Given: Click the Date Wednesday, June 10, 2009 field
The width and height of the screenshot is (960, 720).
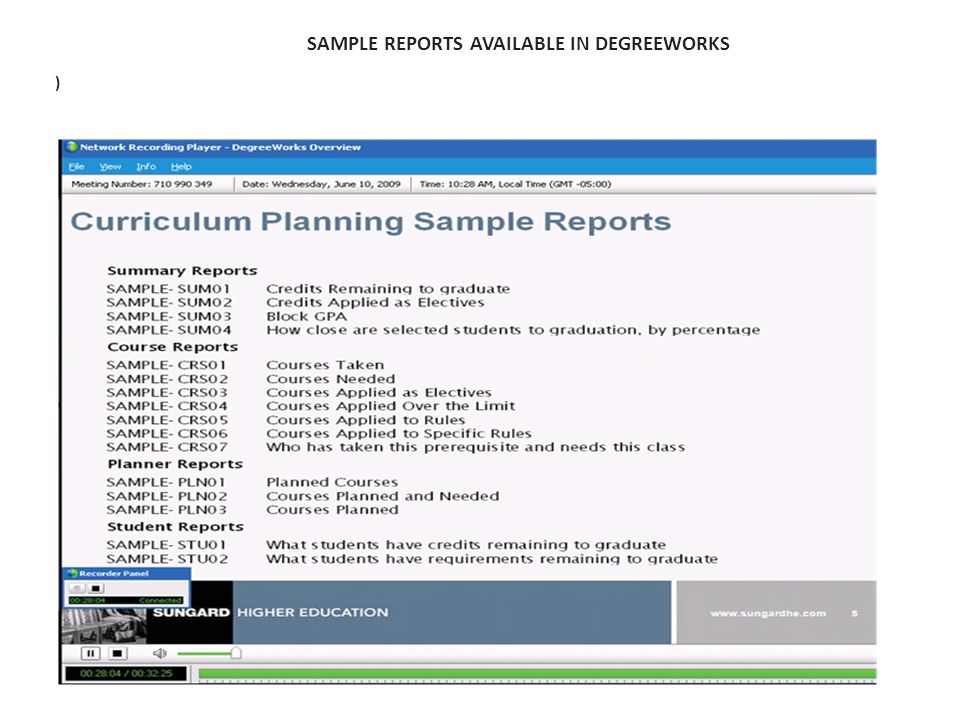Looking at the screenshot, I should point(321,184).
